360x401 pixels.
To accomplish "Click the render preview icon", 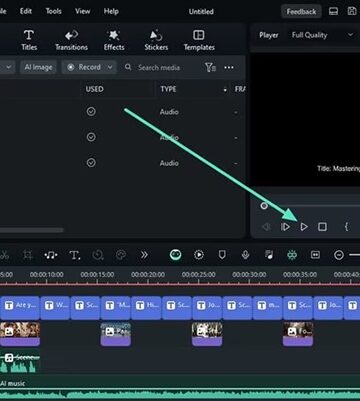I will pyautogui.click(x=199, y=255).
